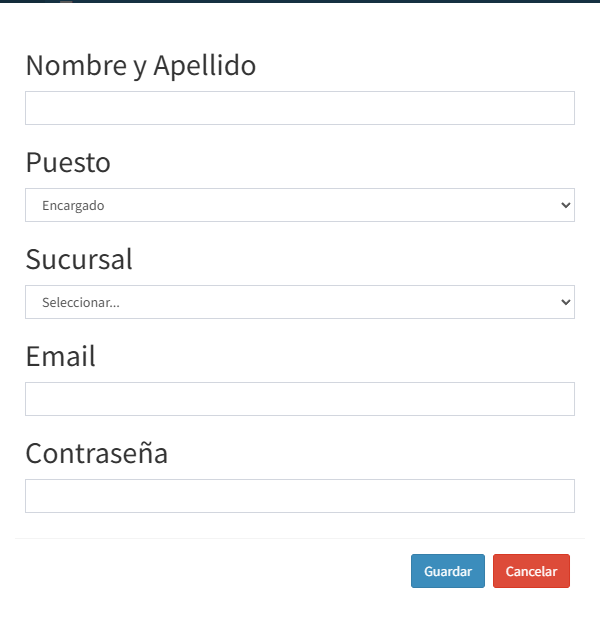Screen dimensions: 600x617
Task: Save the form with Guardar
Action: tap(448, 571)
